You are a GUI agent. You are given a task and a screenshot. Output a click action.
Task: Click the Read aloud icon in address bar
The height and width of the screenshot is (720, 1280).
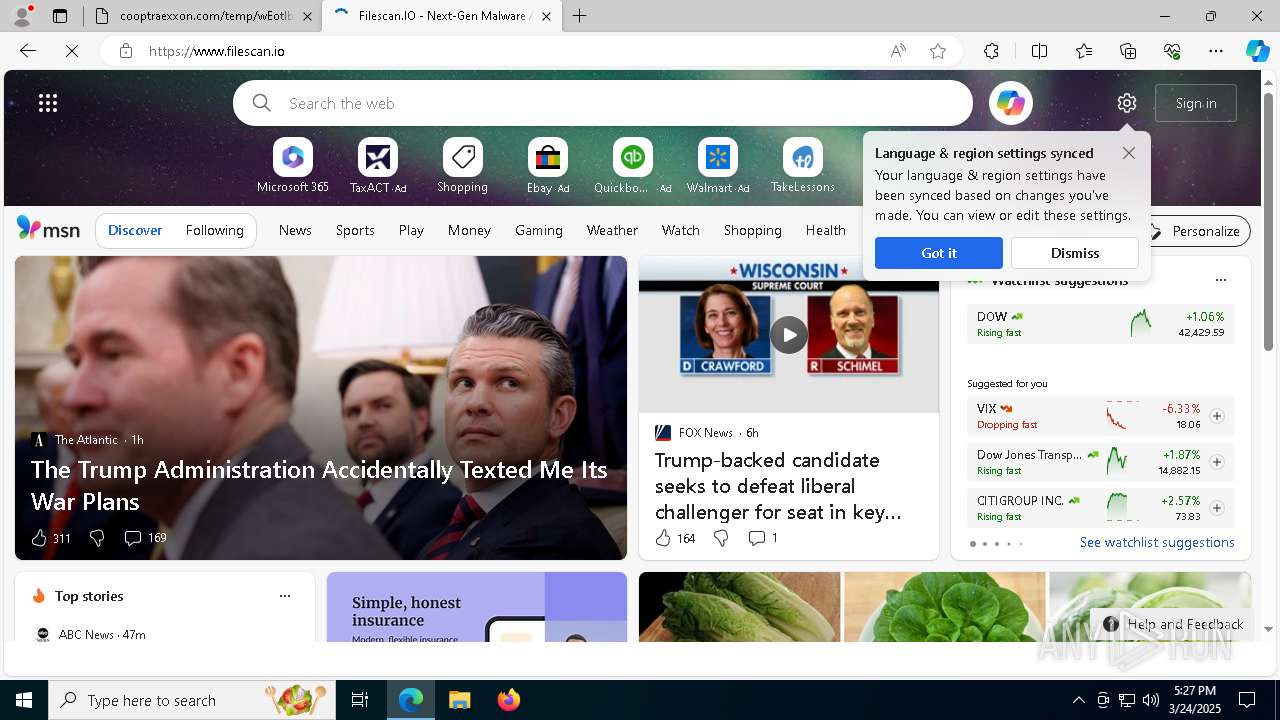pos(898,51)
